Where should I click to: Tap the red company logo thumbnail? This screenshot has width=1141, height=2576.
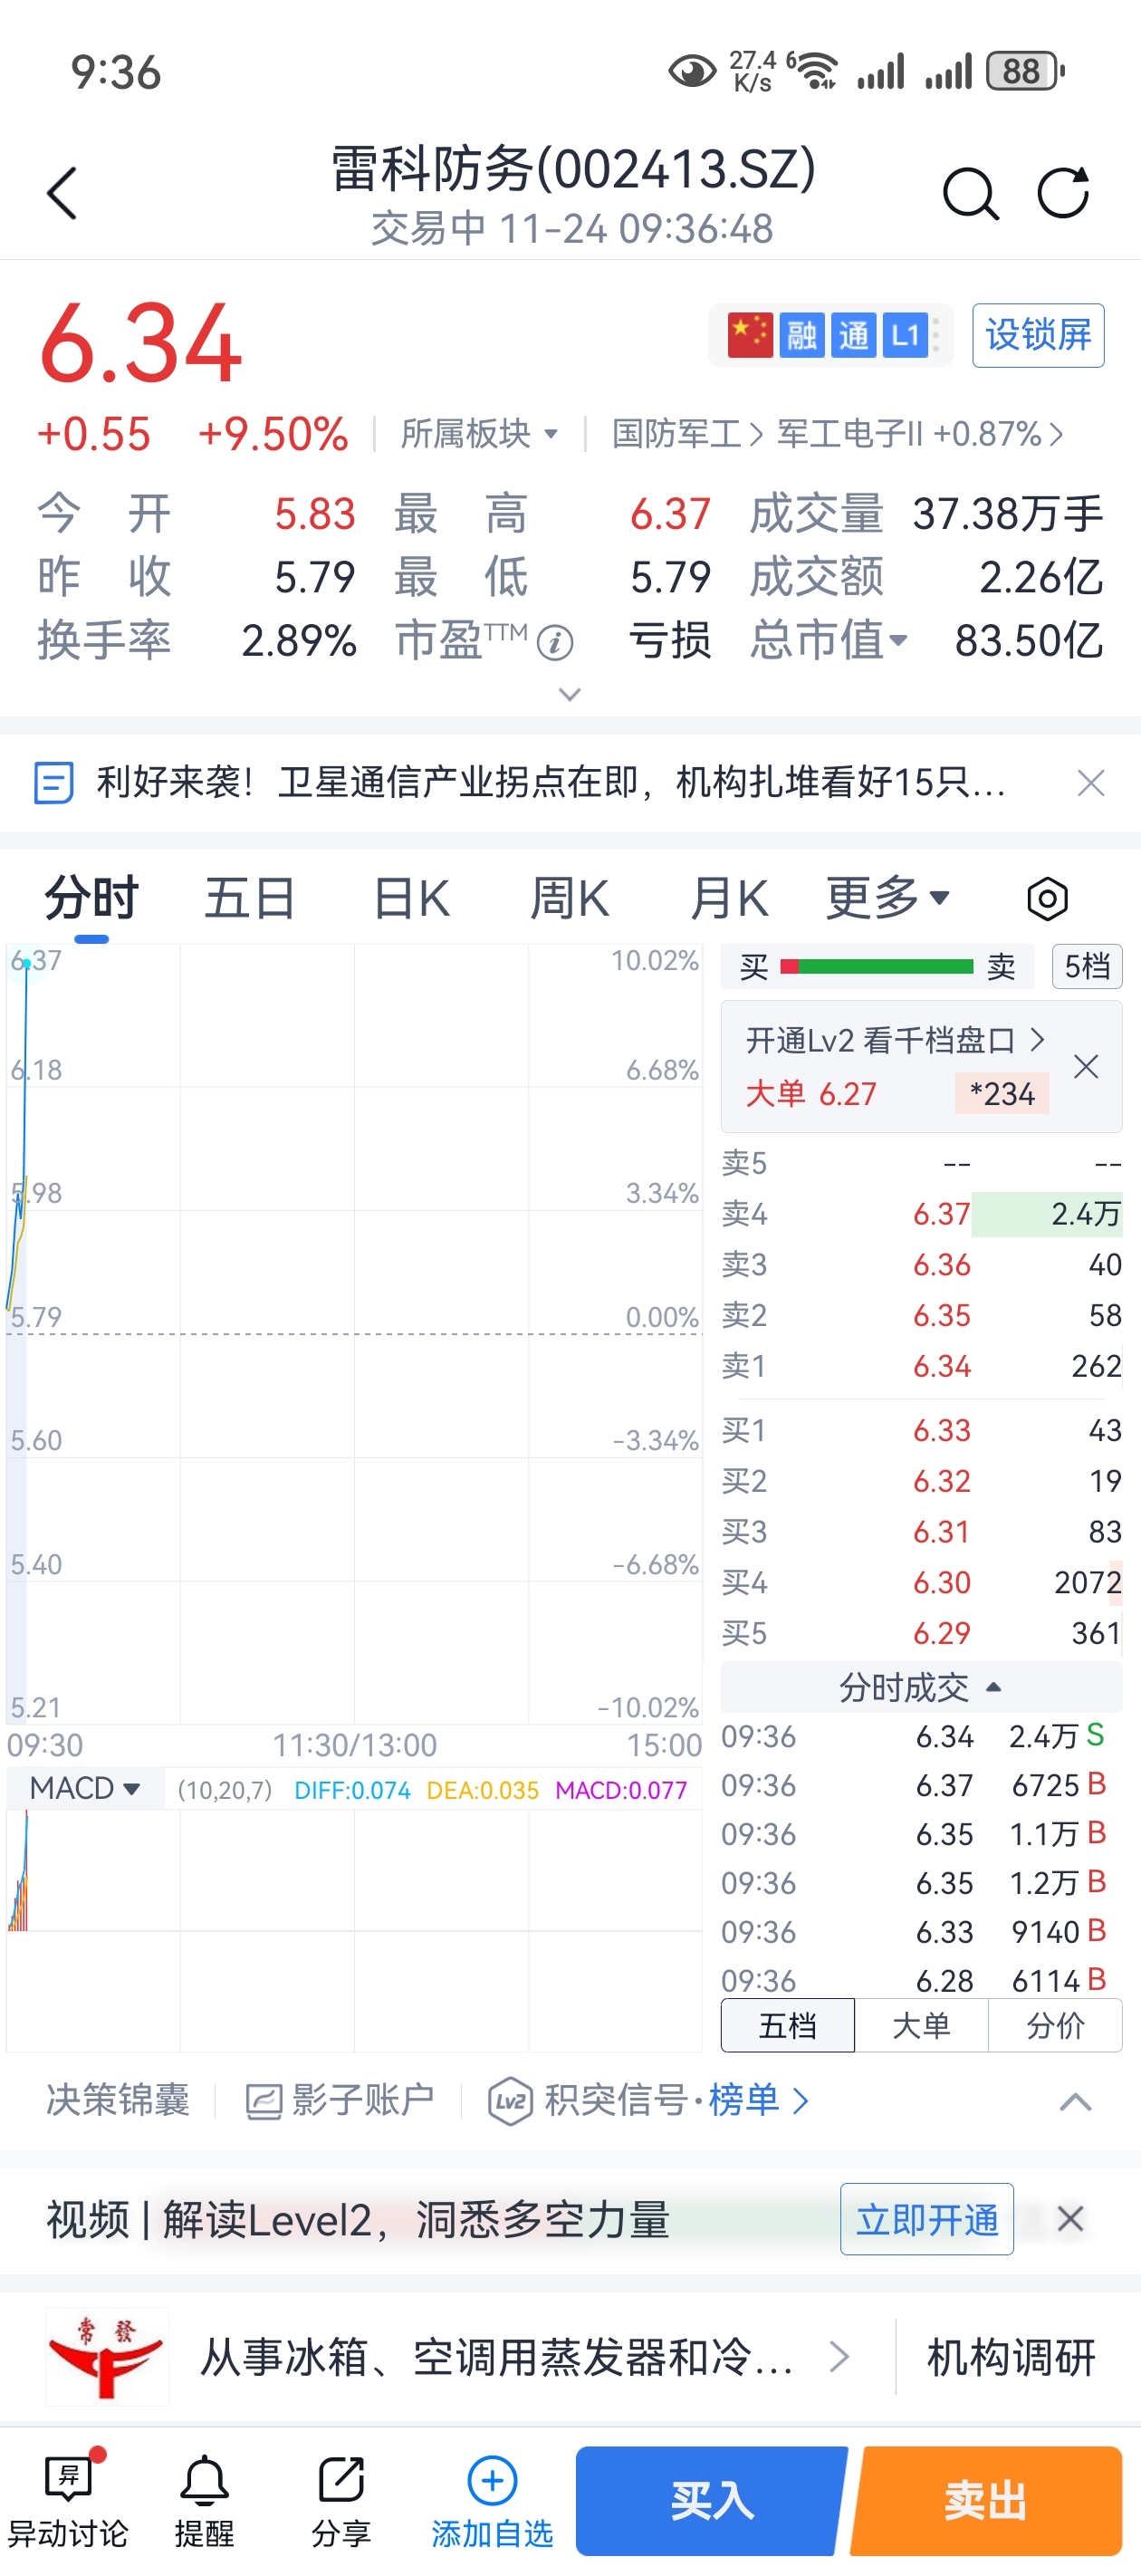pos(107,2356)
